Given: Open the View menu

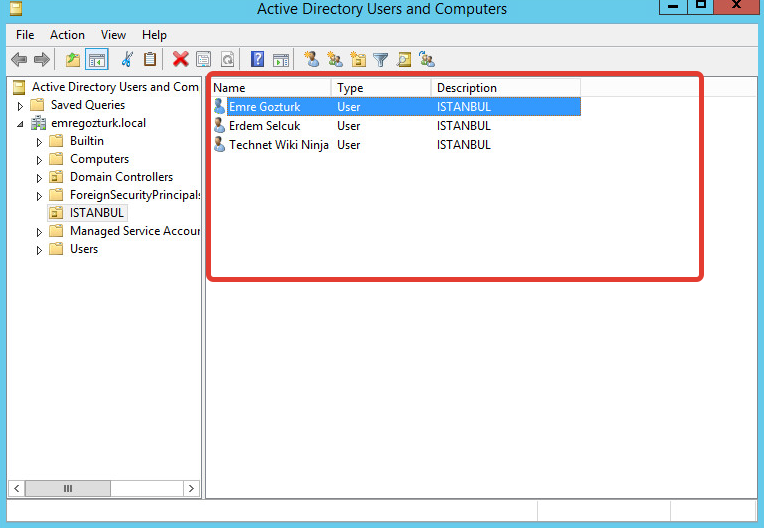Looking at the screenshot, I should [113, 35].
